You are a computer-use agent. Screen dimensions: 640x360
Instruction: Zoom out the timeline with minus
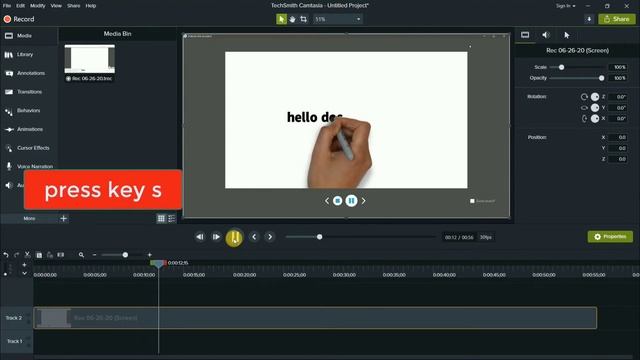[94, 255]
